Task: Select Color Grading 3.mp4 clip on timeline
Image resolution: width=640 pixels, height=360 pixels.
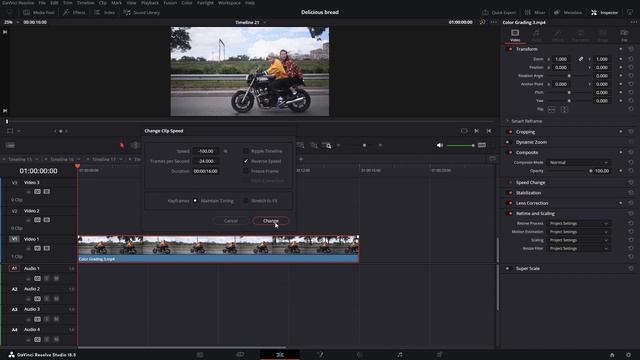Action: [x=218, y=249]
